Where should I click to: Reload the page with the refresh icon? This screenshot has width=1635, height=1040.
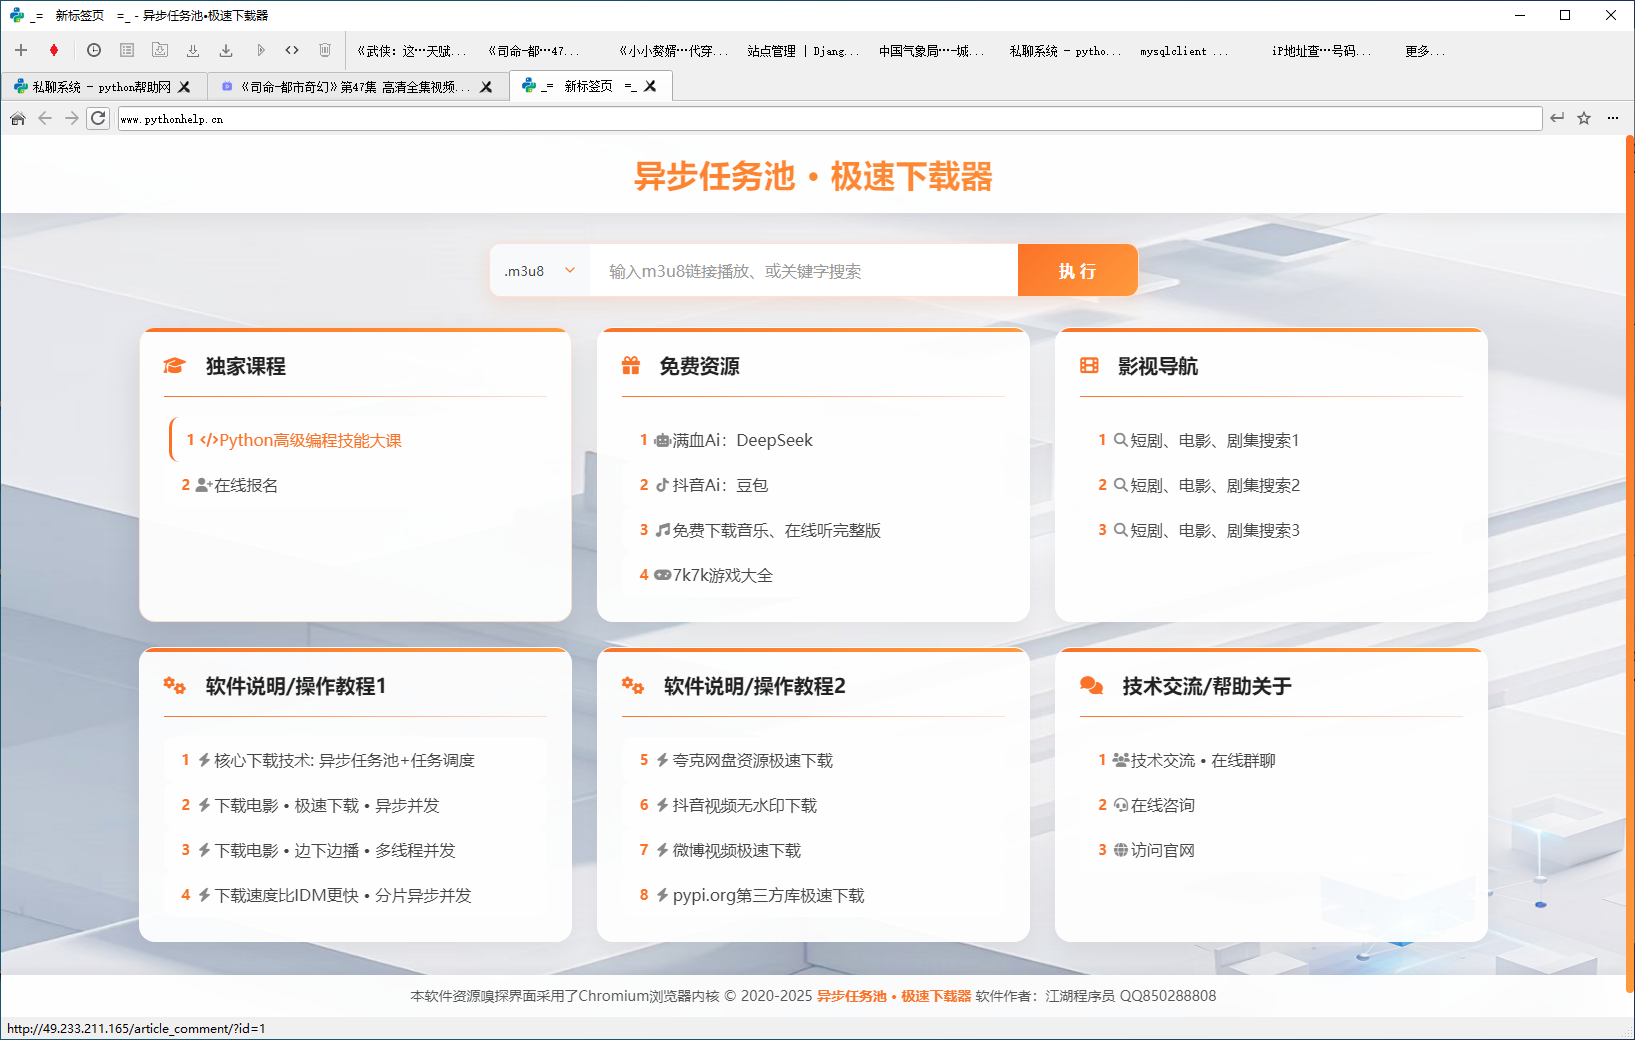[98, 118]
